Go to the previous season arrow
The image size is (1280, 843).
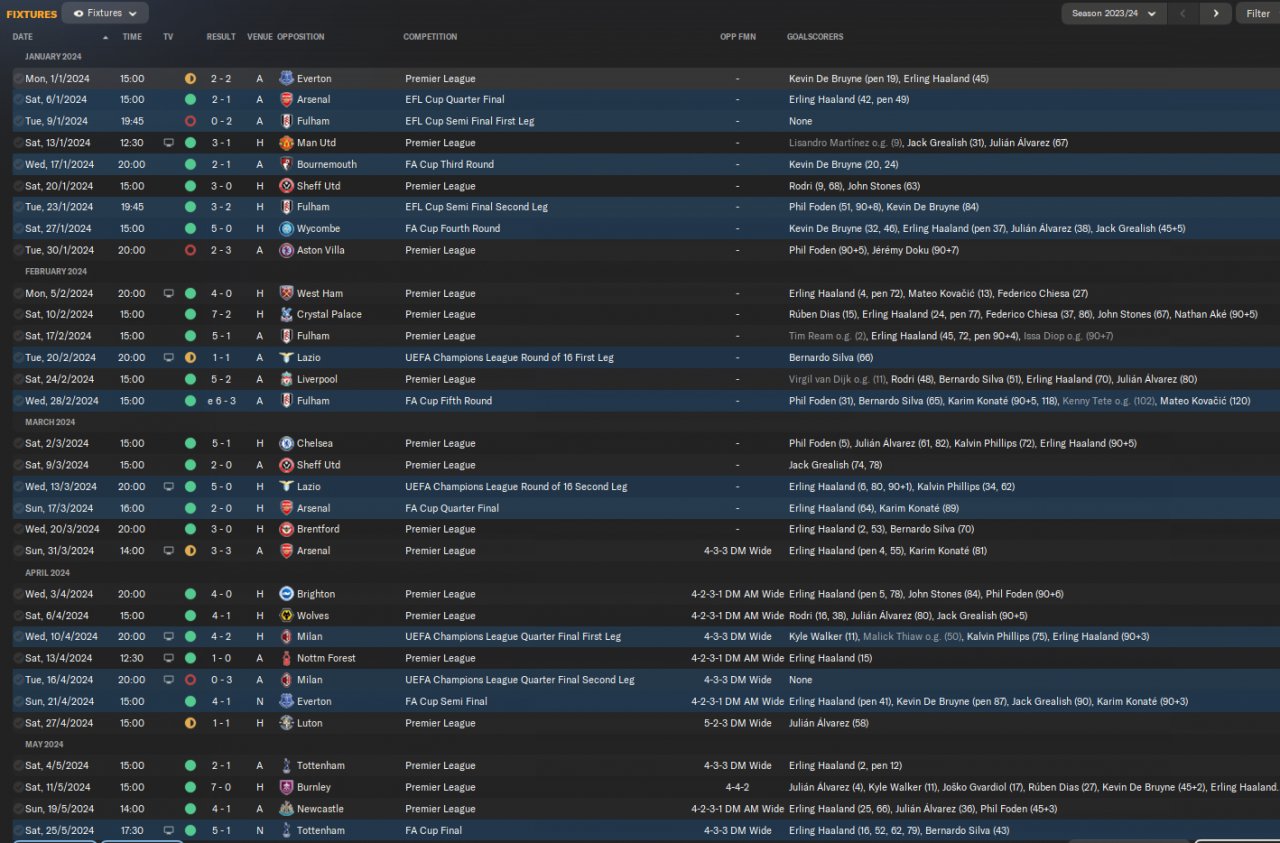click(1184, 13)
